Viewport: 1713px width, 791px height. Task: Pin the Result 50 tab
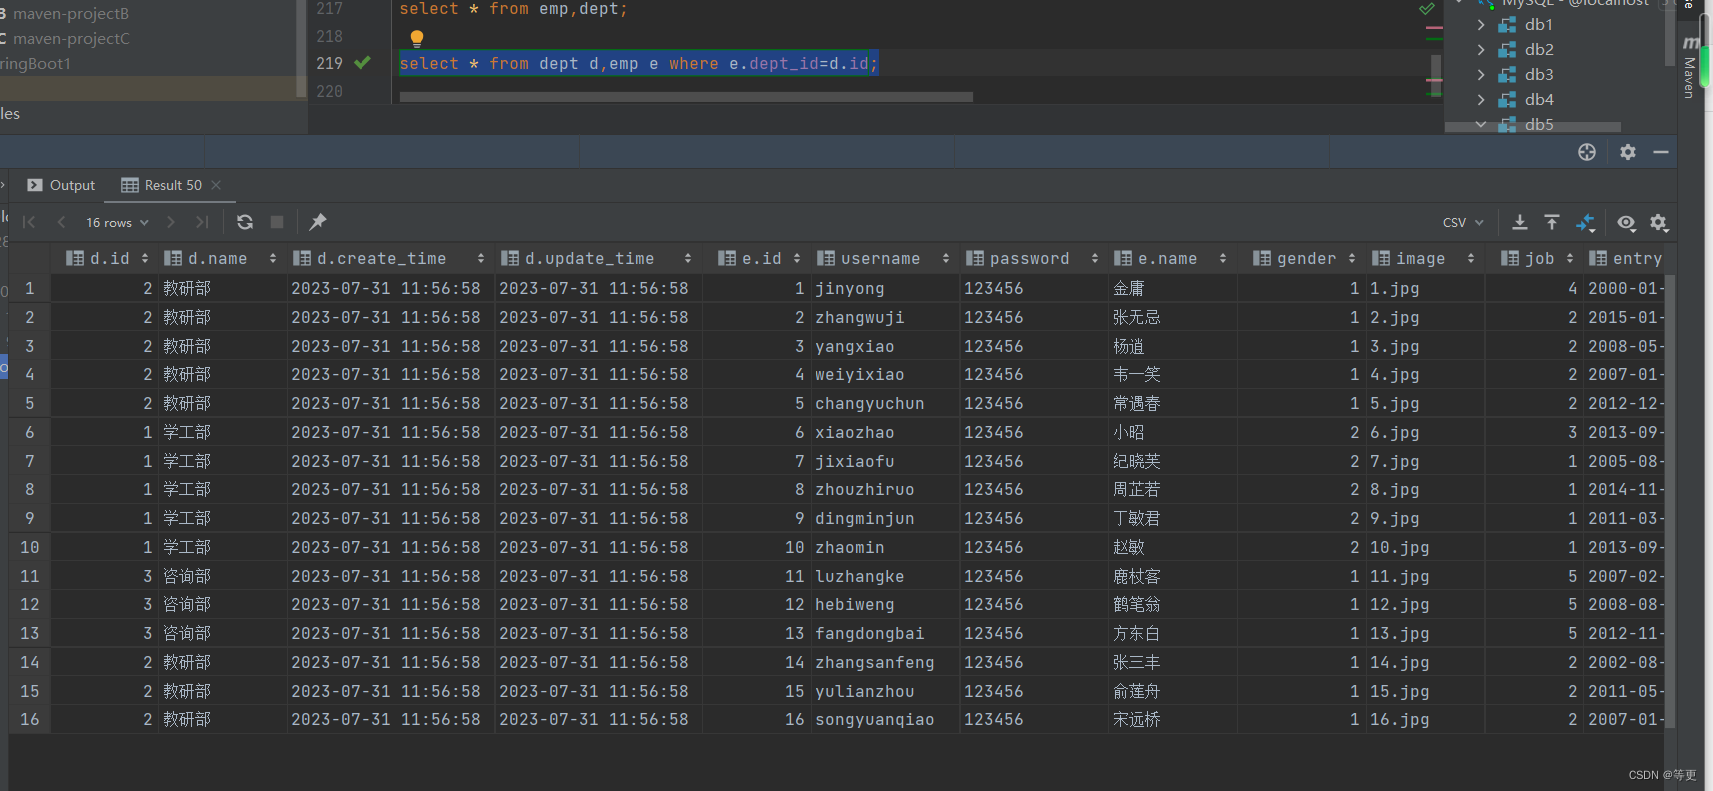tap(318, 222)
